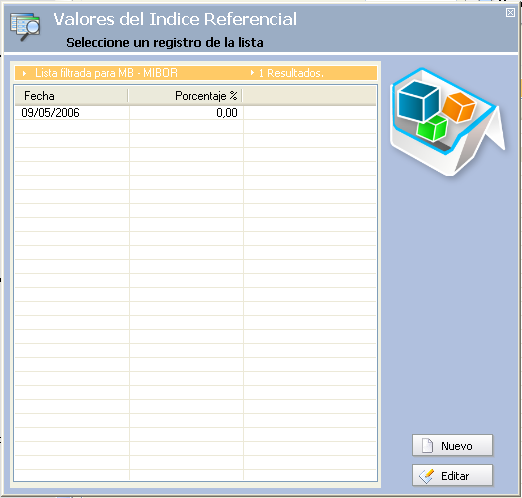Click the green cube in the graphic
The width and height of the screenshot is (522, 498).
pos(432,128)
